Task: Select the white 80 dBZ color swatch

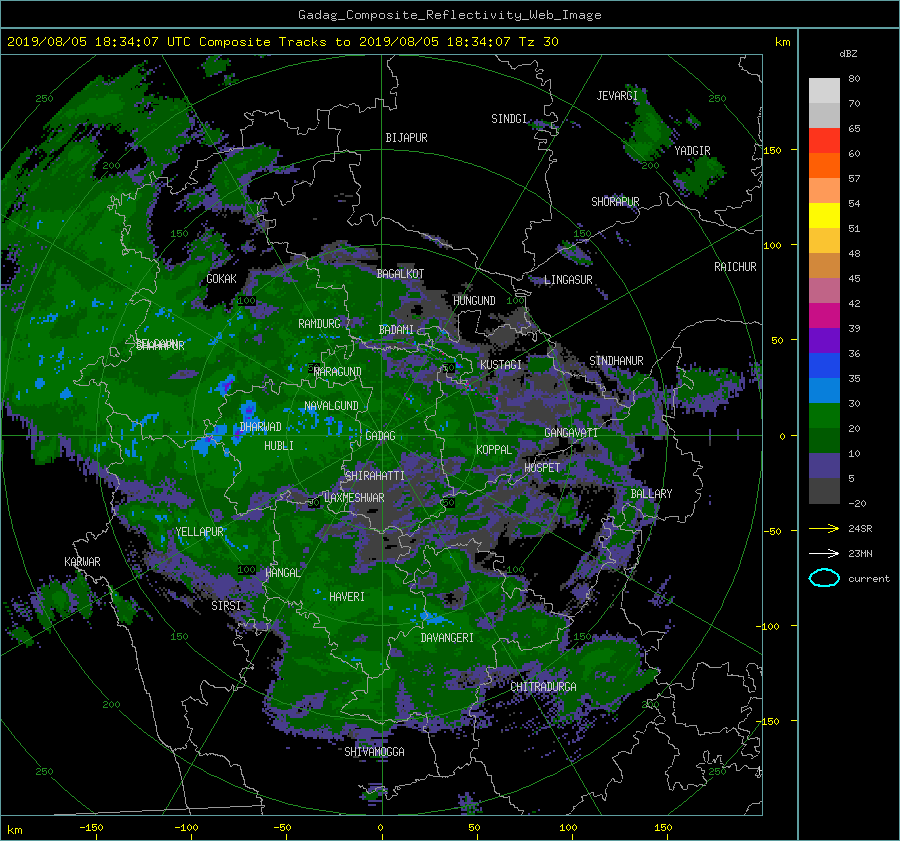Action: coord(824,91)
